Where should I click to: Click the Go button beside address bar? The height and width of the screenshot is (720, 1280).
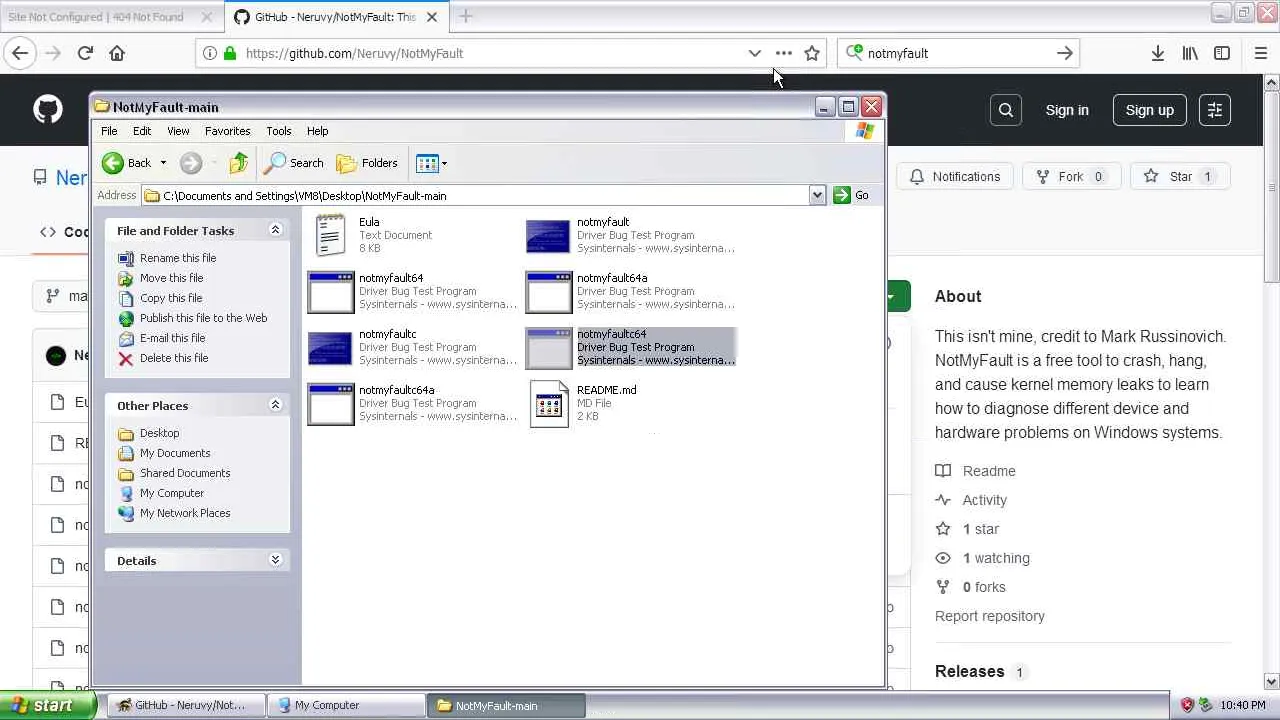click(851, 196)
